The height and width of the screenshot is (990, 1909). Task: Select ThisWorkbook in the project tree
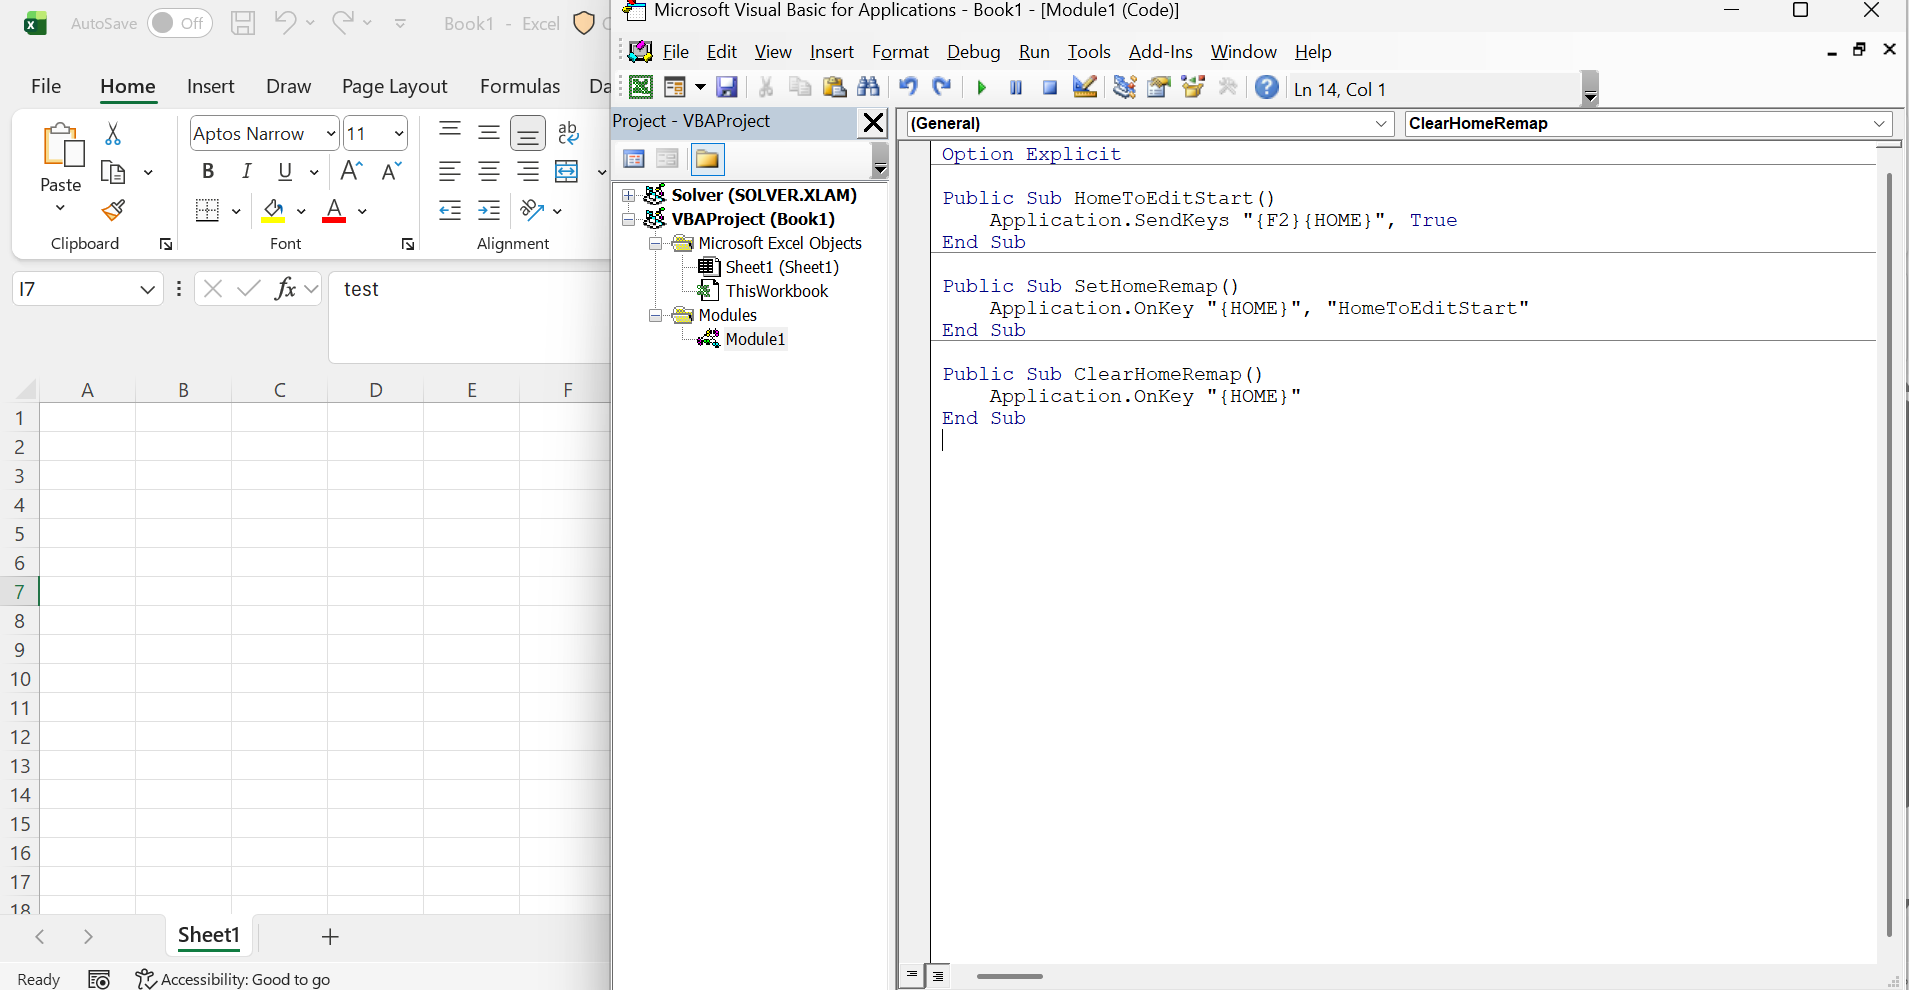(x=776, y=291)
